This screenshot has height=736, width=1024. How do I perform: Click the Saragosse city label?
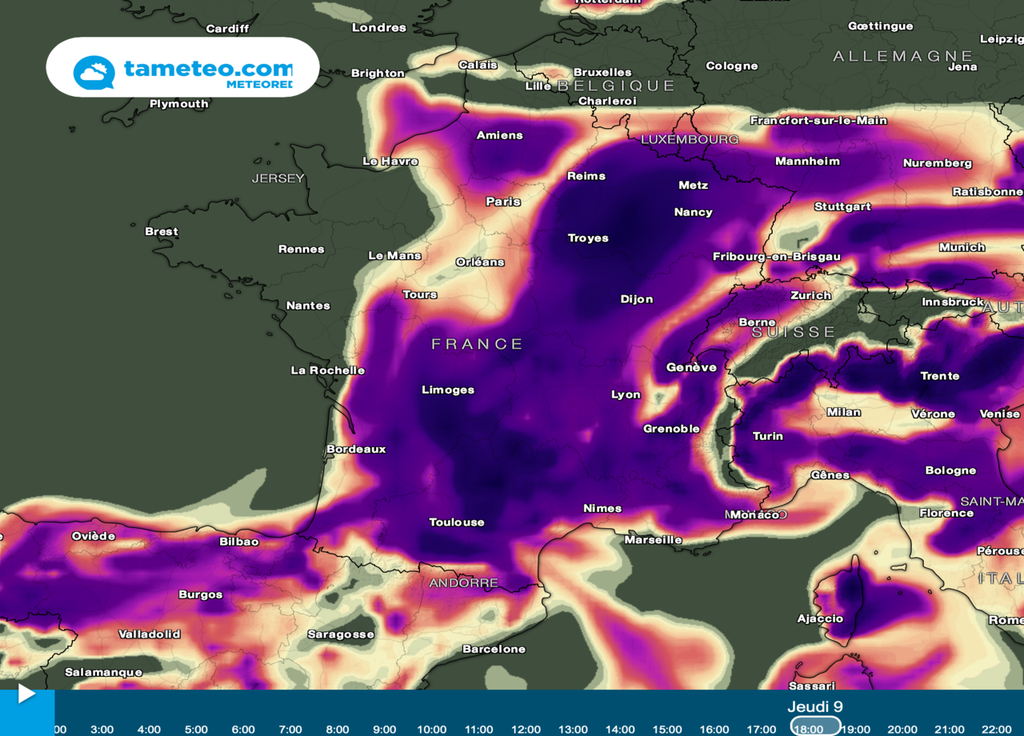341,634
